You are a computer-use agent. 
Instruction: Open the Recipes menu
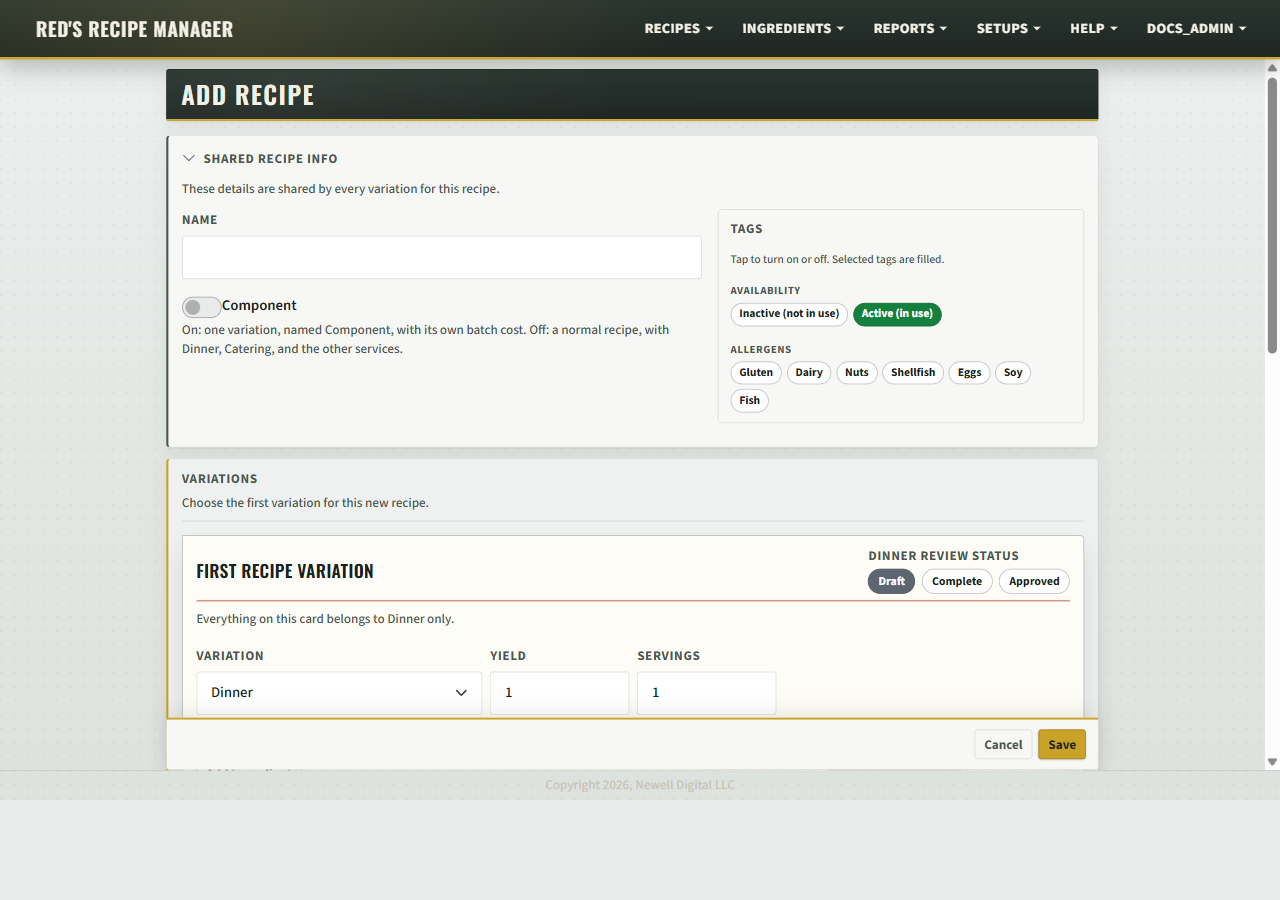pos(679,28)
